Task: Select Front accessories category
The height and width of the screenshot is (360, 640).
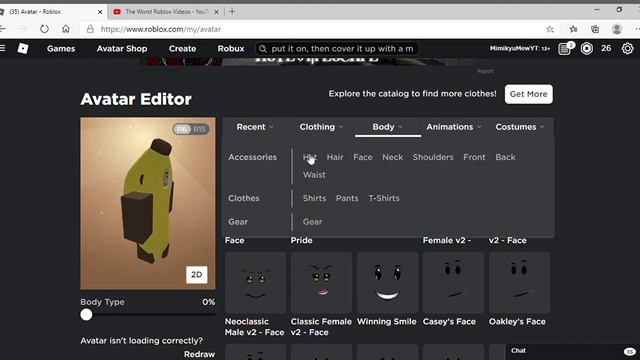Action: point(474,157)
